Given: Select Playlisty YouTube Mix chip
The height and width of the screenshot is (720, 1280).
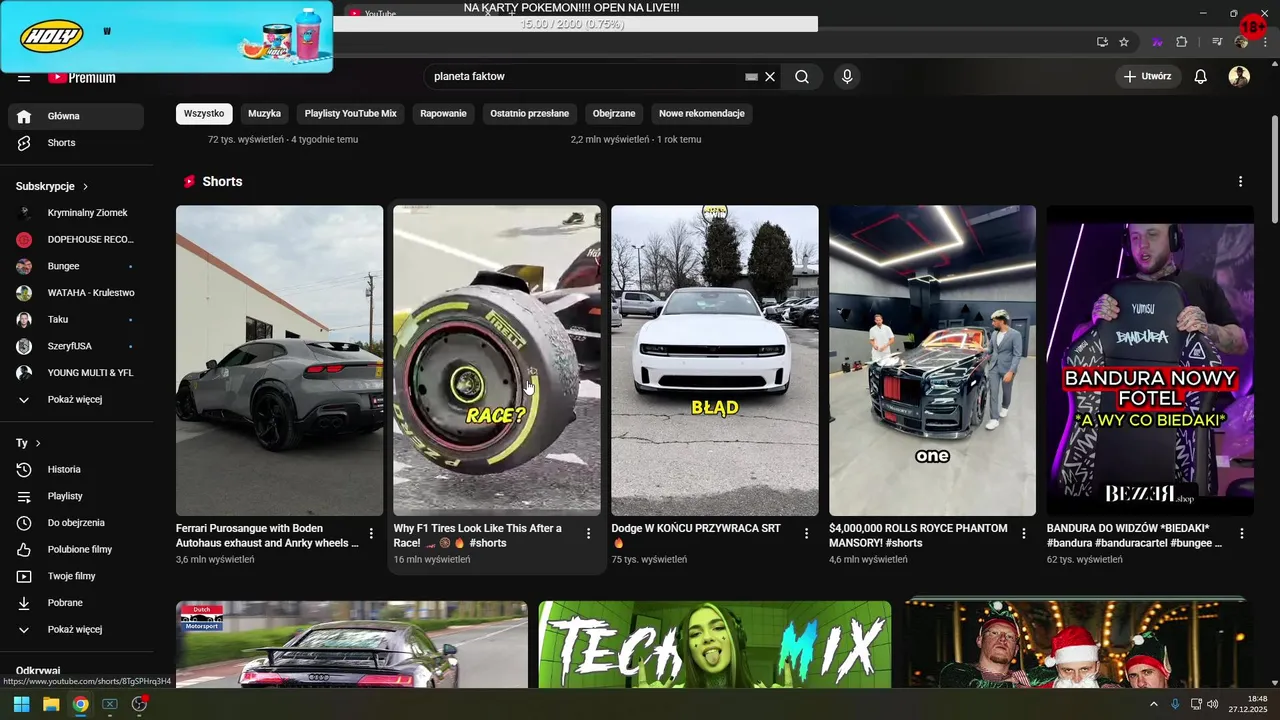Looking at the screenshot, I should (351, 114).
